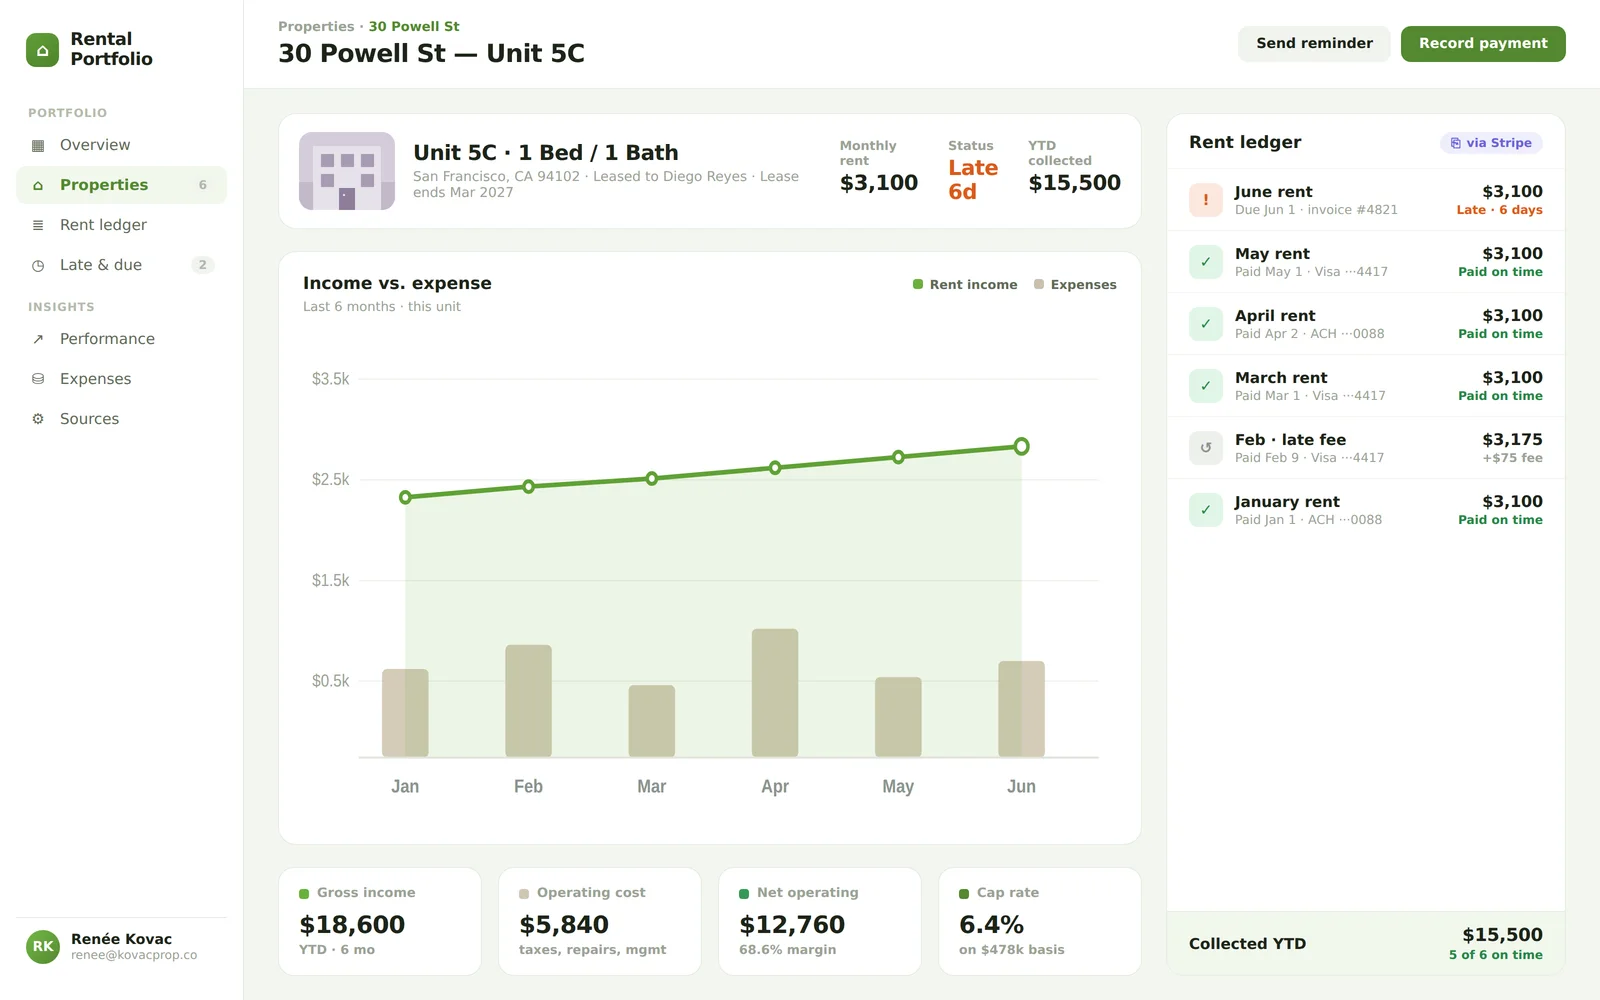Click the January rent checkmark icon
Screen dimensions: 1600x1000
click(x=1206, y=510)
